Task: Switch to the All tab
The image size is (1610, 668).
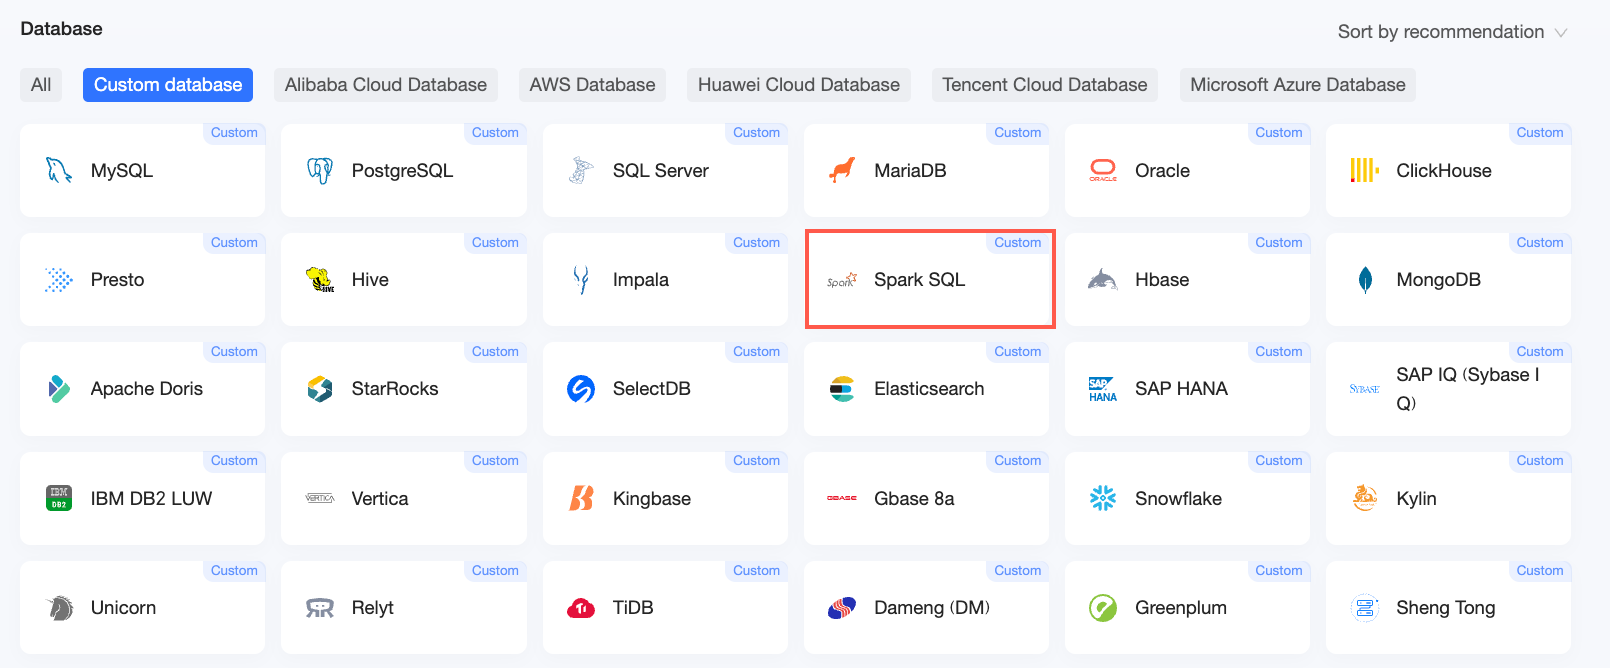Action: pyautogui.click(x=41, y=85)
